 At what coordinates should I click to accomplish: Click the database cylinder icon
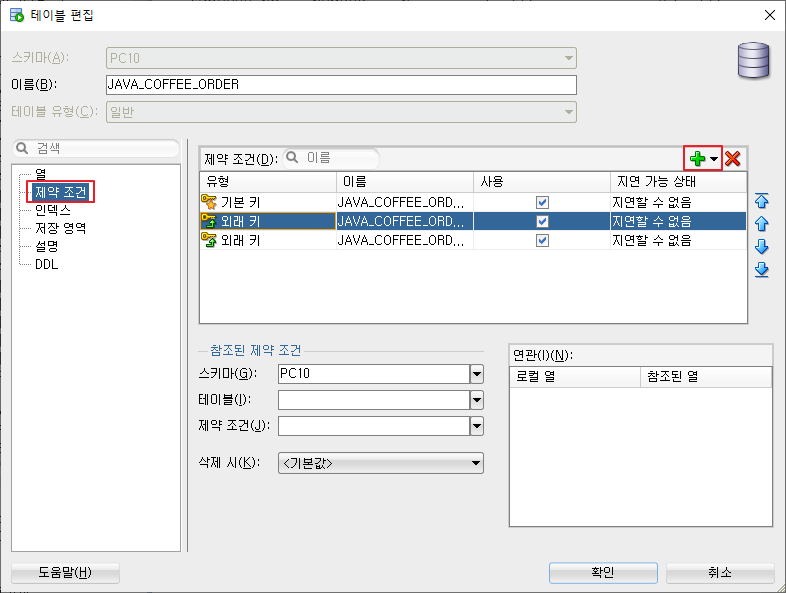pos(753,61)
